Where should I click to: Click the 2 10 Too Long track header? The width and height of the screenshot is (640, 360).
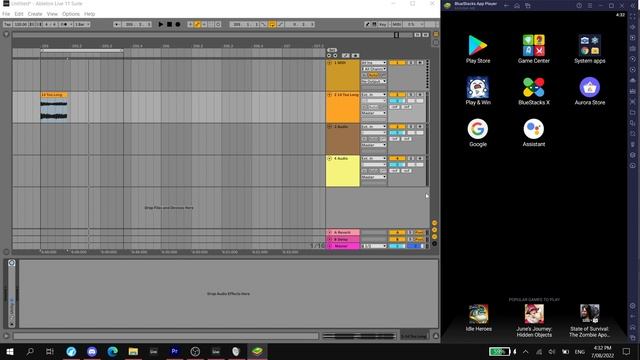pyautogui.click(x=343, y=107)
